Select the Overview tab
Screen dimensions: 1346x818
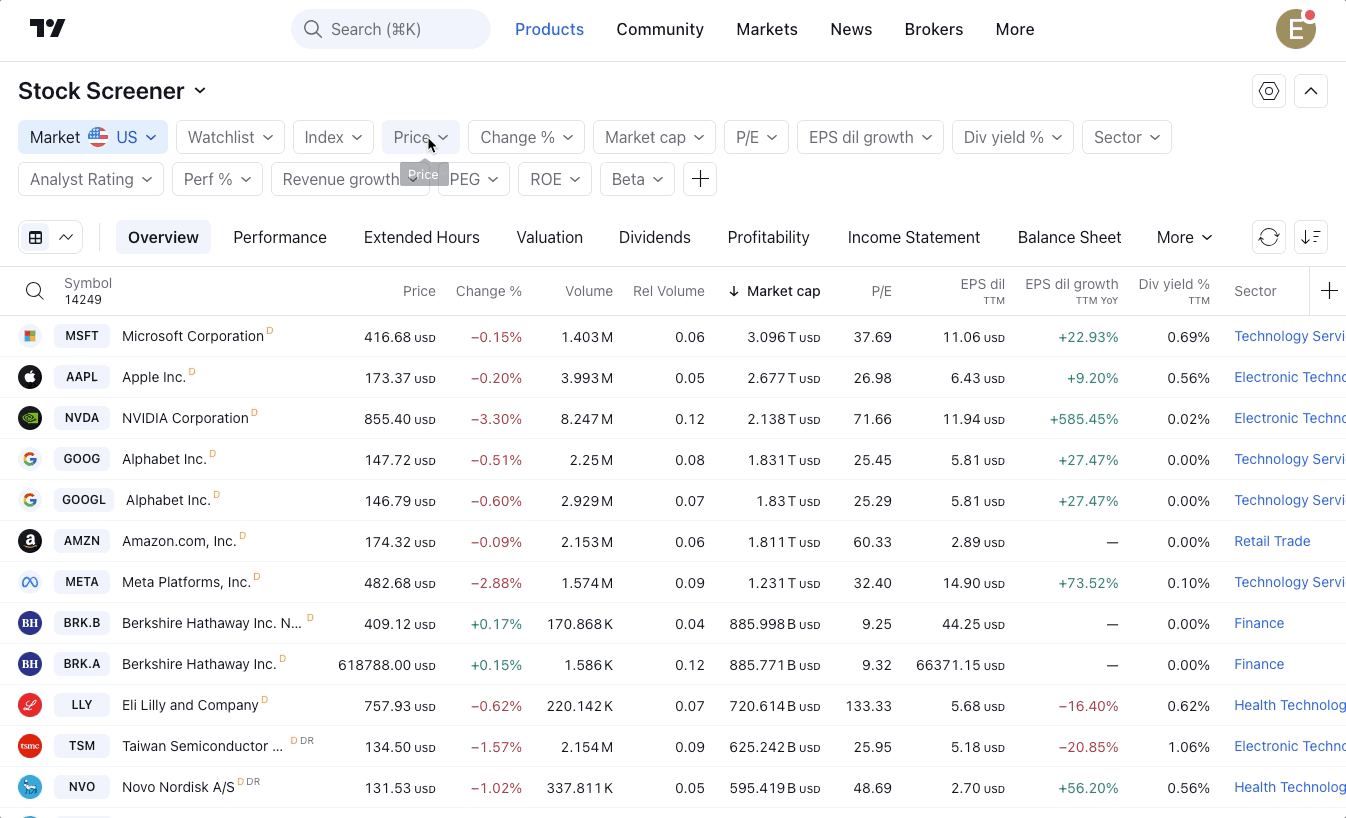tap(163, 237)
